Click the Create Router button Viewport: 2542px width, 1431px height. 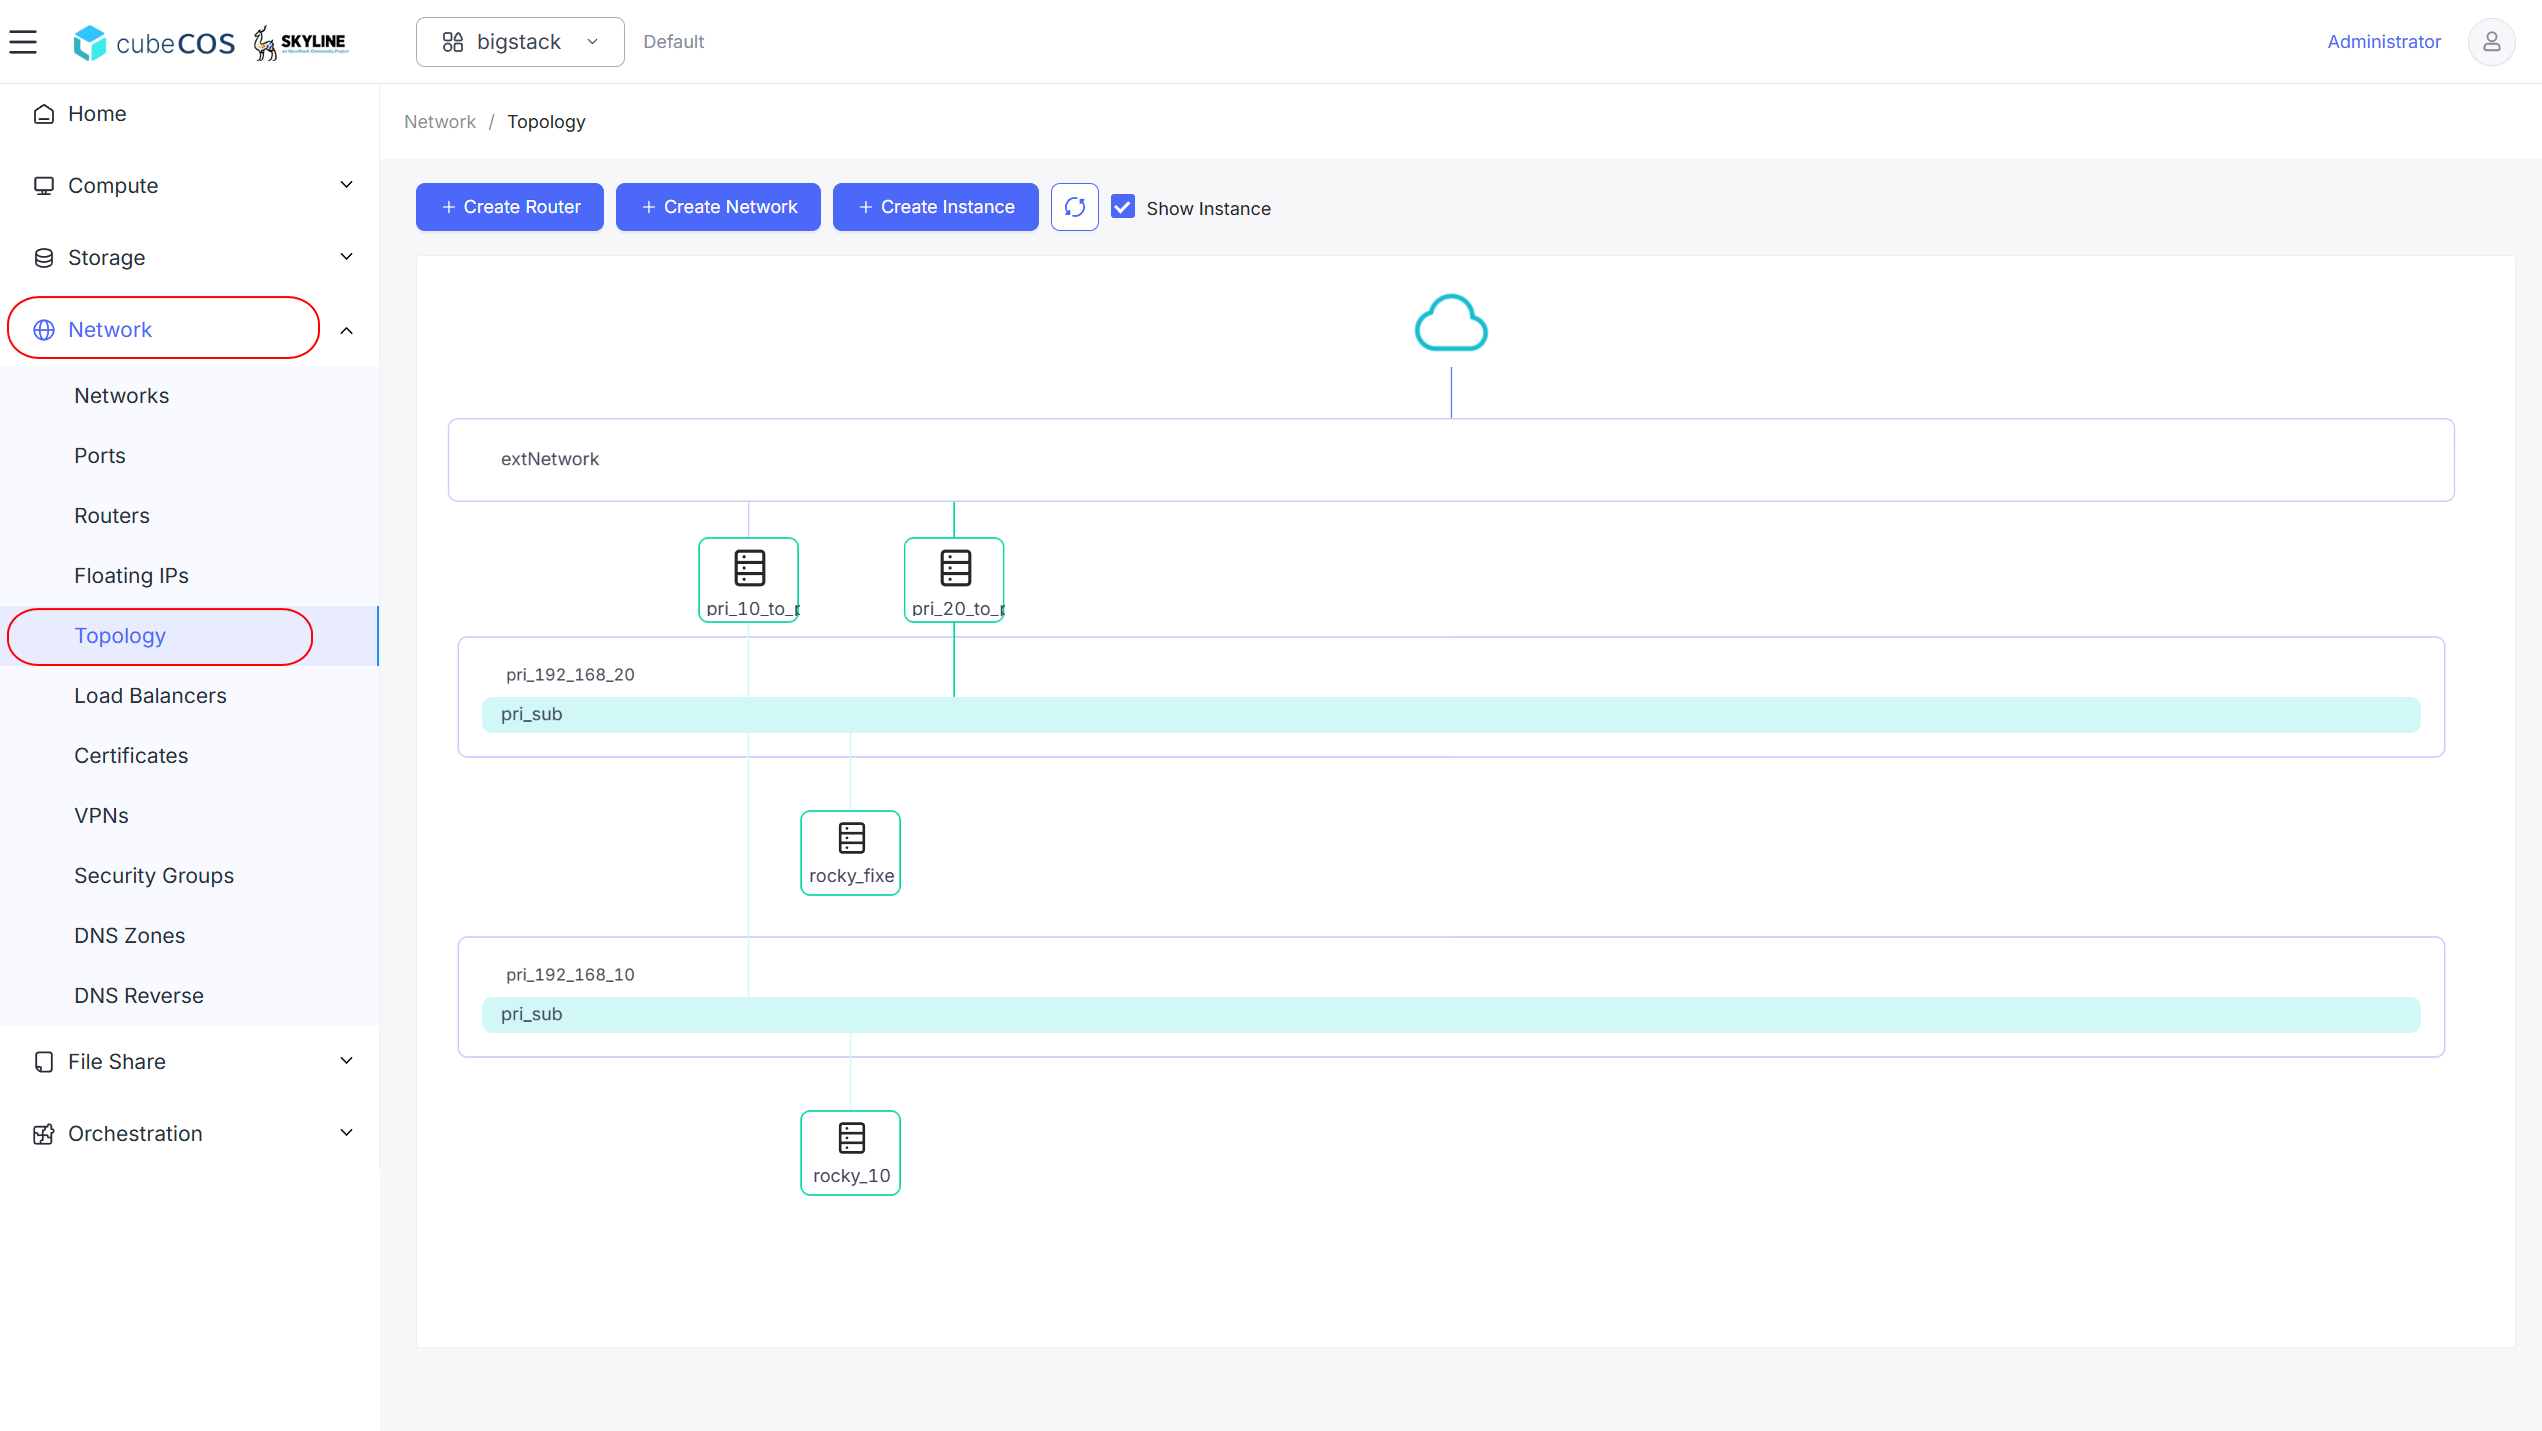point(510,207)
